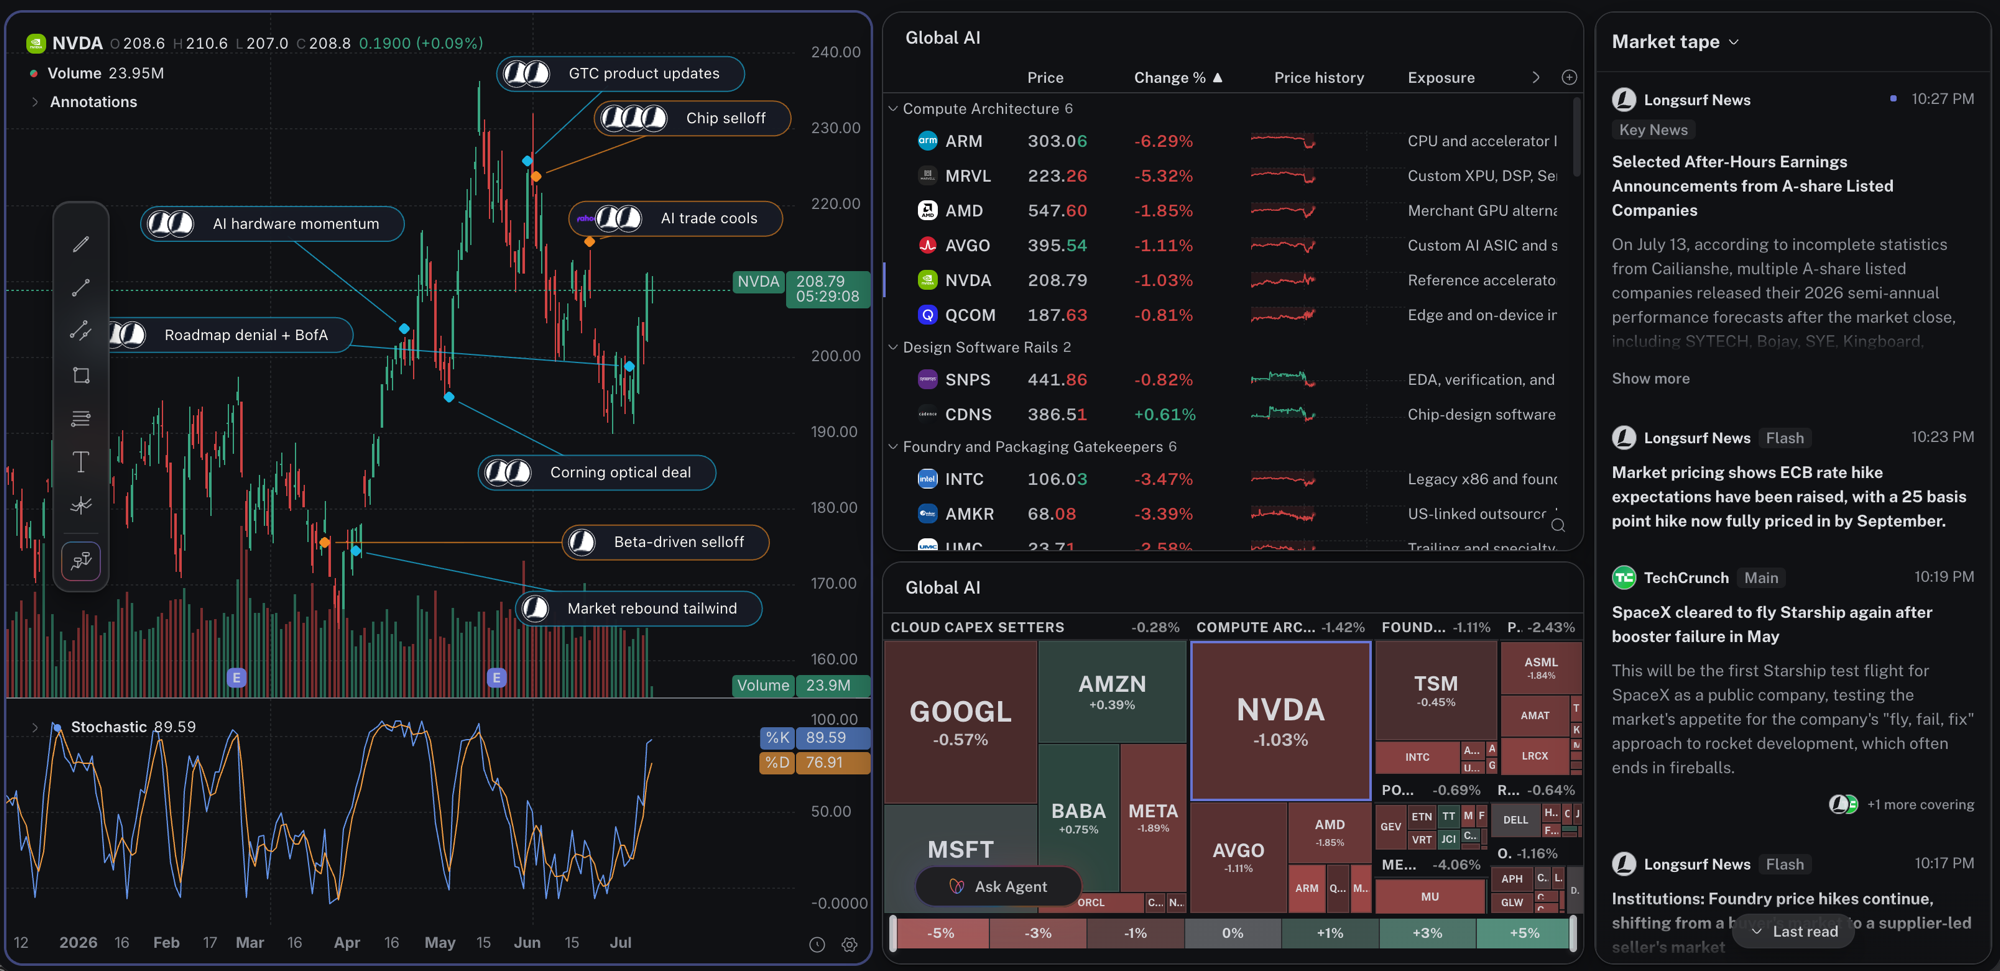Click the TechCrunch source logo

[1624, 578]
